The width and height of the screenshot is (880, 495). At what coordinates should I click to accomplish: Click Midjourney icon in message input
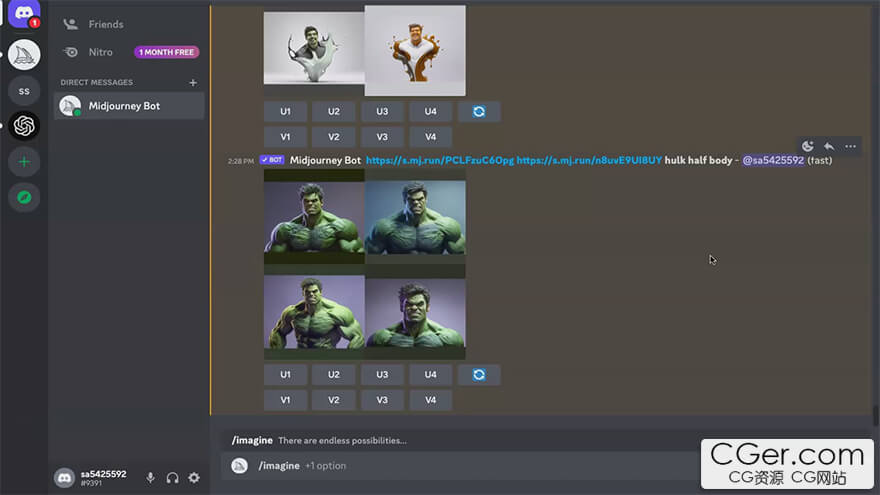[240, 466]
